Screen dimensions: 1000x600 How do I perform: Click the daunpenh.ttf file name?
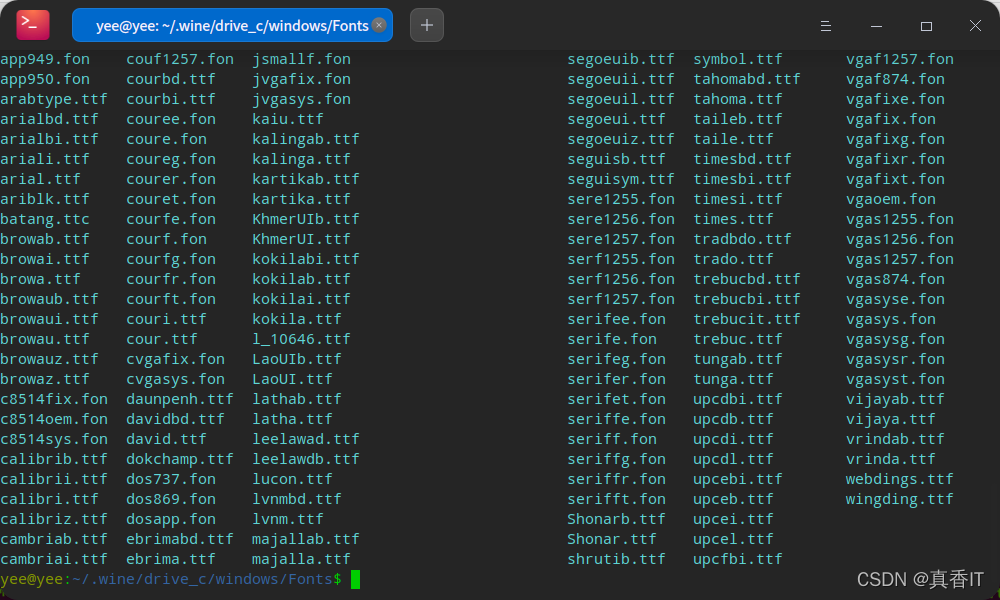coord(180,399)
